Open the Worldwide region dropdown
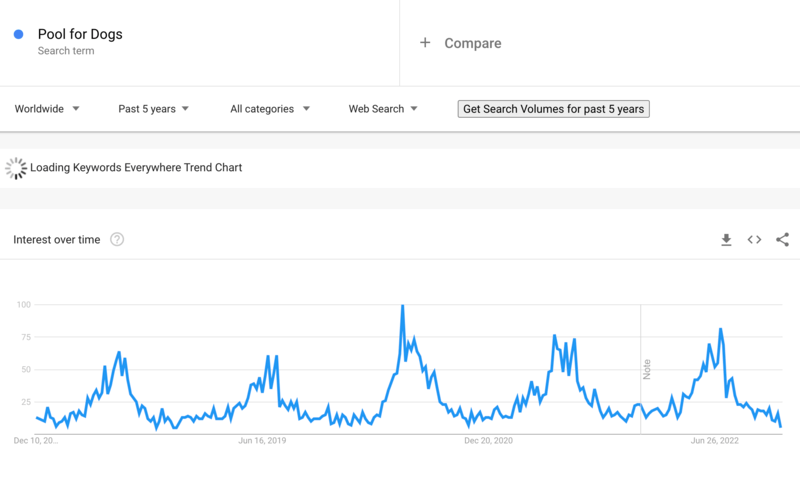The image size is (800, 484). (47, 109)
